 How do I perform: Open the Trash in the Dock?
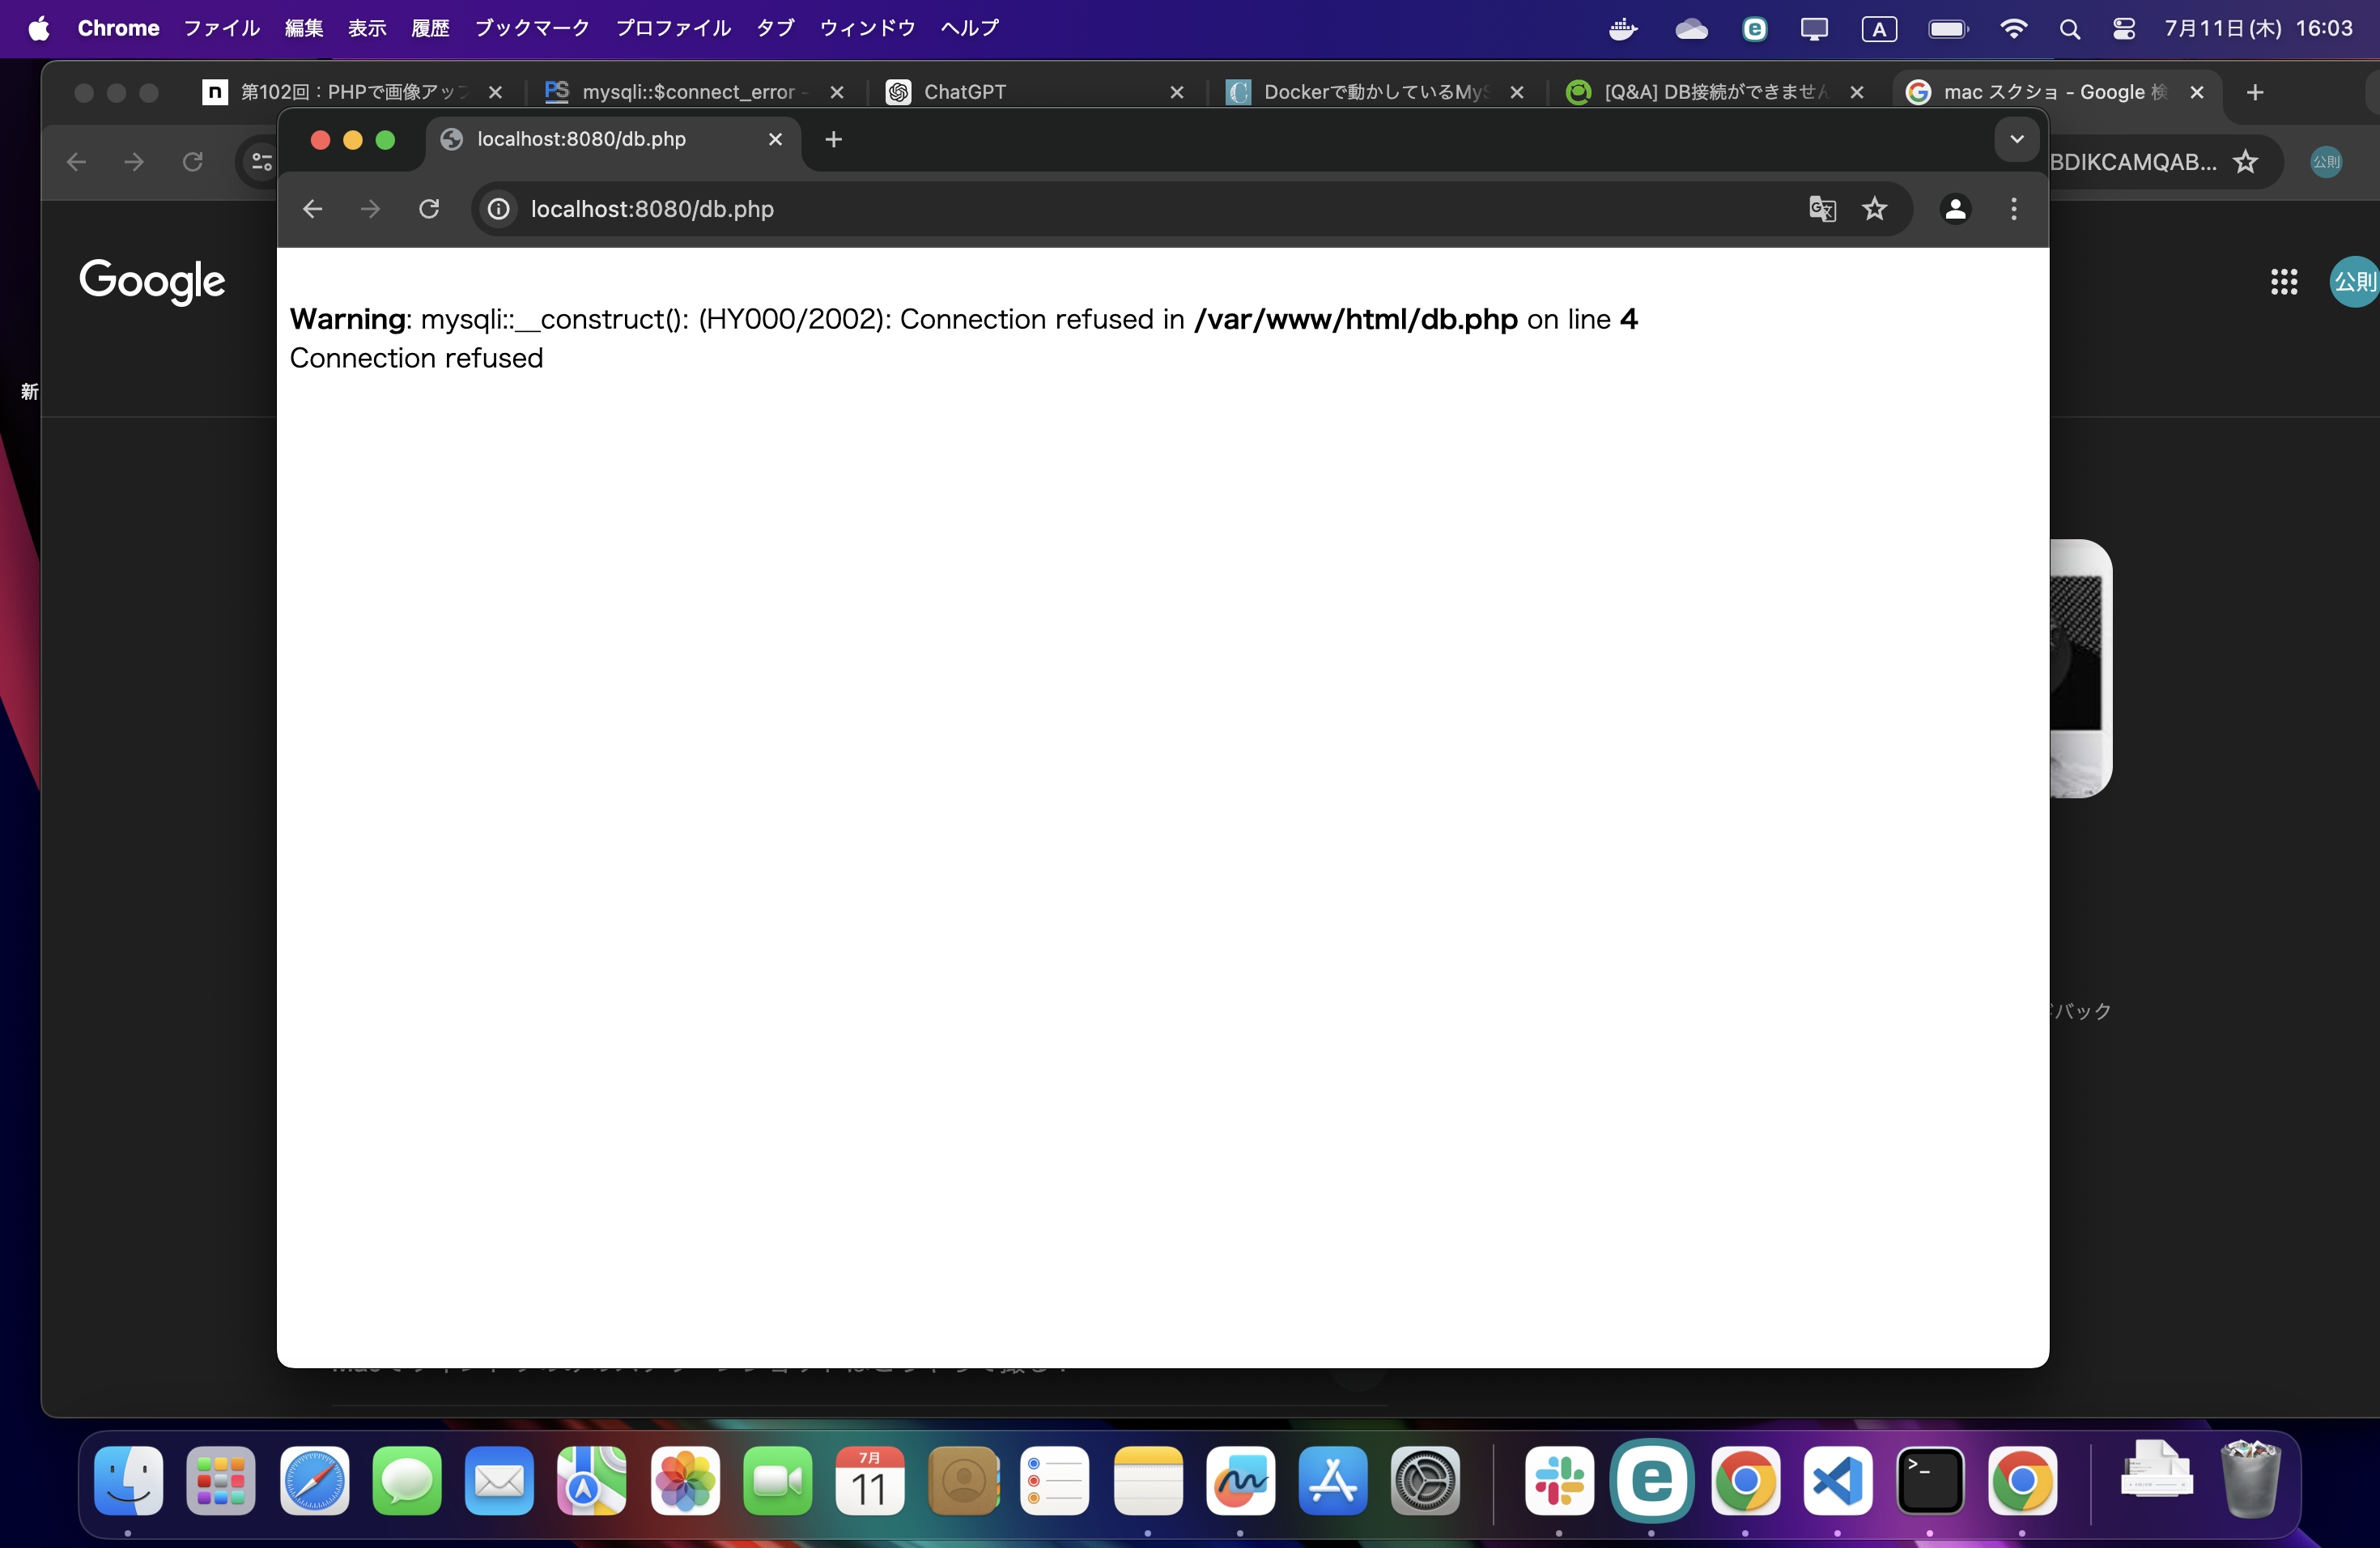[2250, 1478]
